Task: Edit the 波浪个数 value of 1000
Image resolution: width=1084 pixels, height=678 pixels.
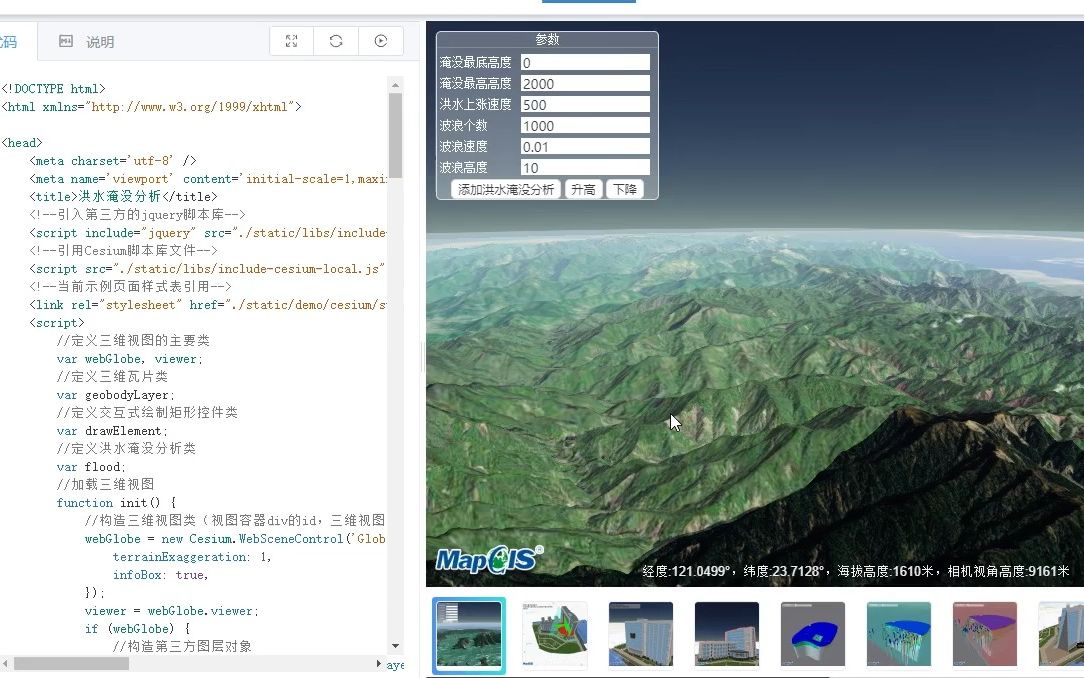Action: pos(584,124)
